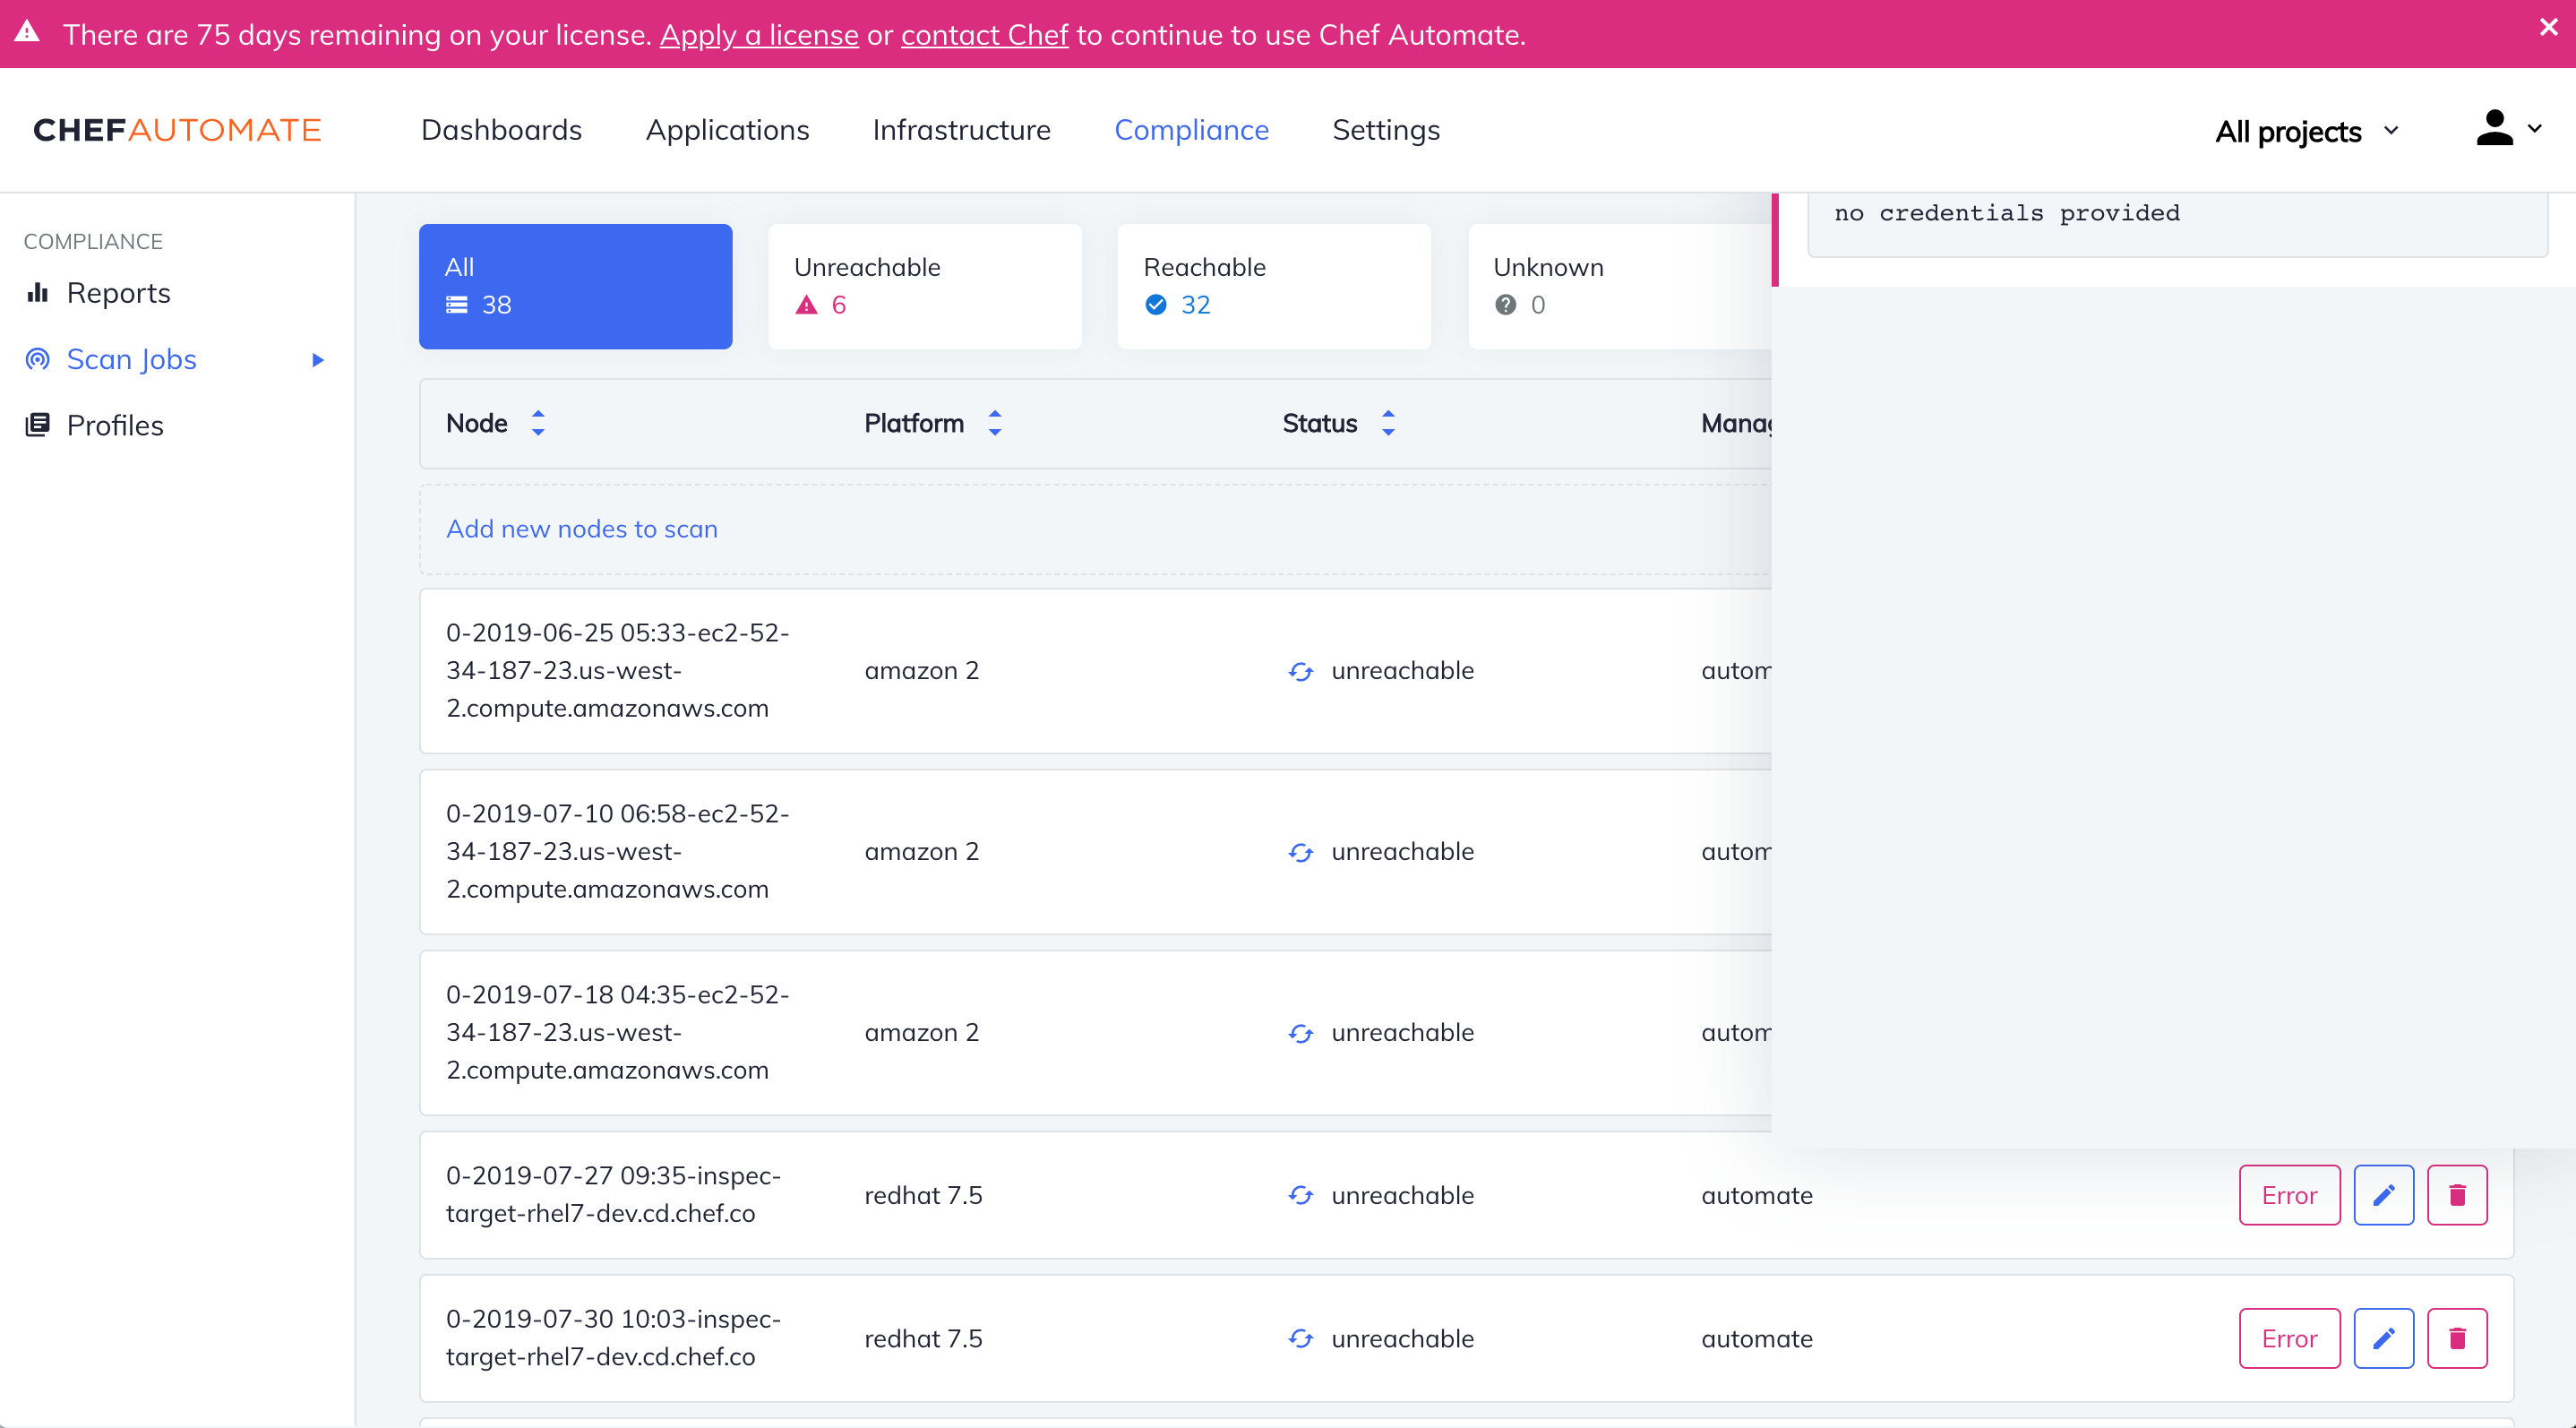Open Reports via the bar-chart icon

[38, 293]
